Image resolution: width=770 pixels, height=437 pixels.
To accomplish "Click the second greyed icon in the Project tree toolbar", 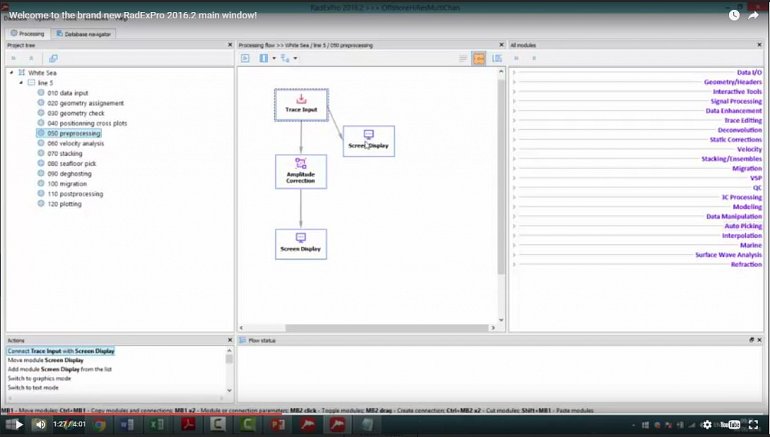I will pos(31,58).
